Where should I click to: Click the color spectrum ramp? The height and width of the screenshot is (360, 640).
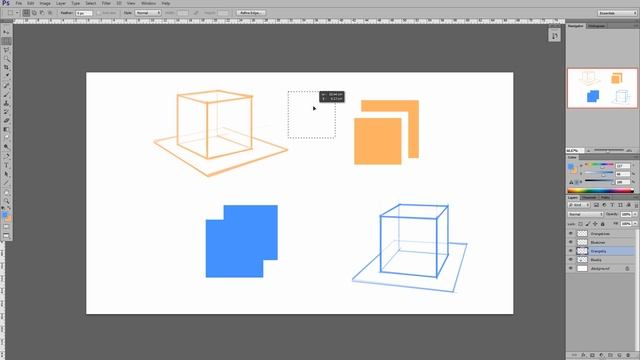click(600, 190)
